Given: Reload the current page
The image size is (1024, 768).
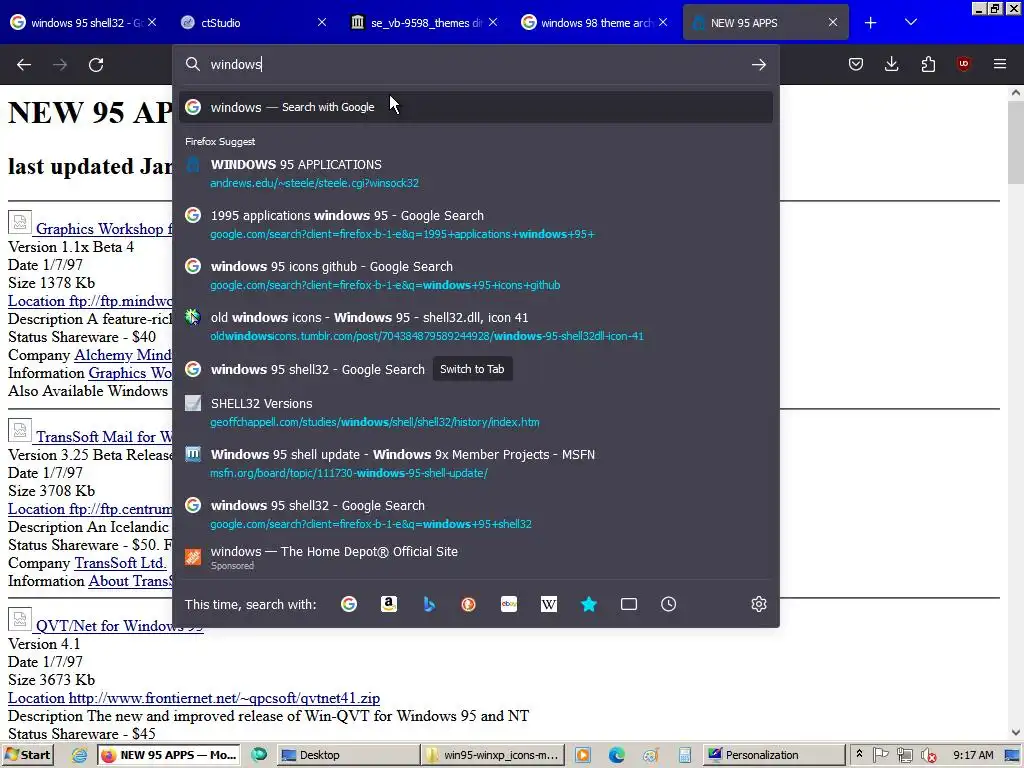Looking at the screenshot, I should (96, 65).
